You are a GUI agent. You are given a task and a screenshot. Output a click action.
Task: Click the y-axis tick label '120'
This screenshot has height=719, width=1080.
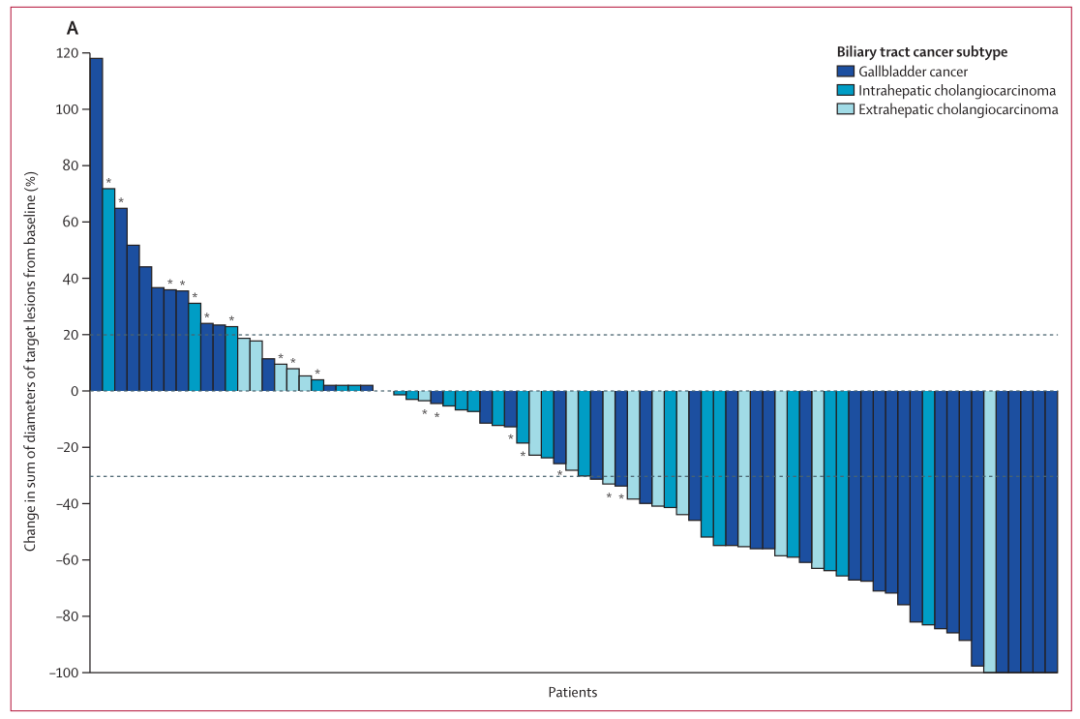(67, 53)
